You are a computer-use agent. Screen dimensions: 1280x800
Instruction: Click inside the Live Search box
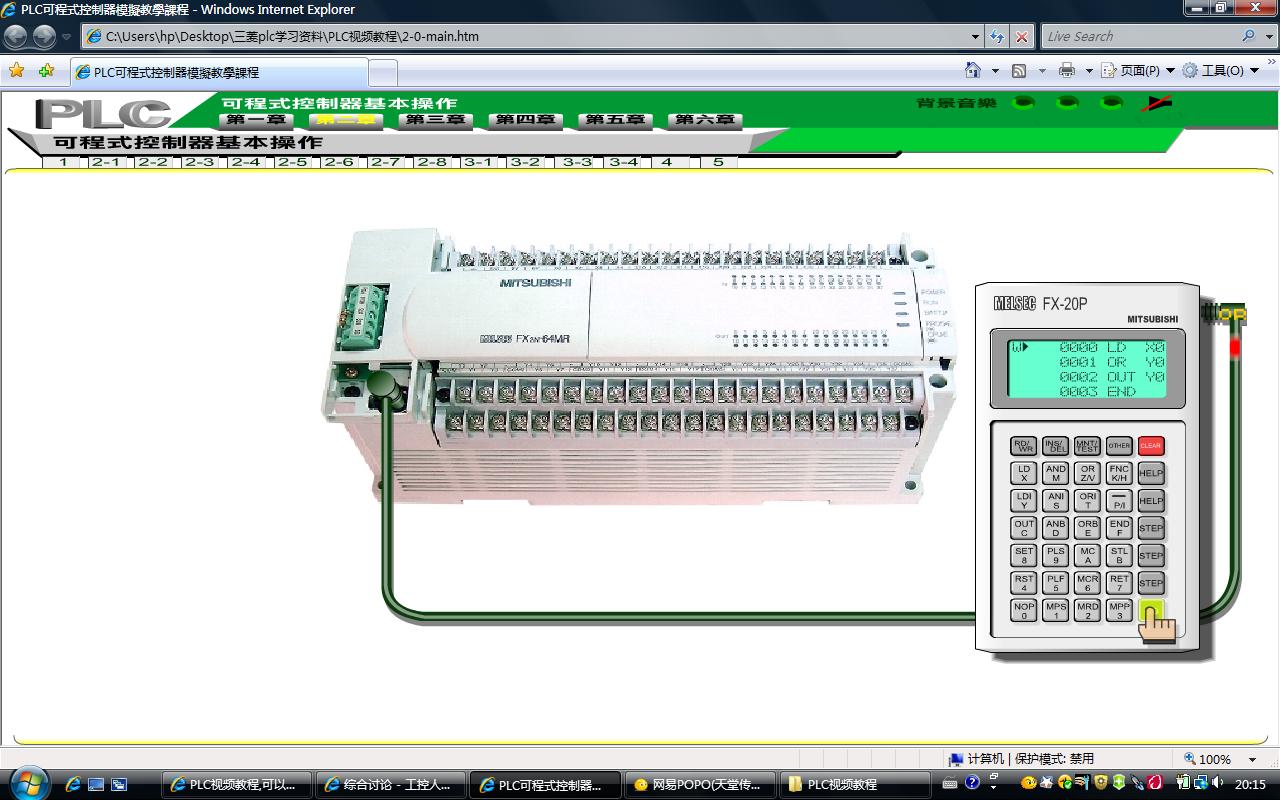tap(1138, 37)
